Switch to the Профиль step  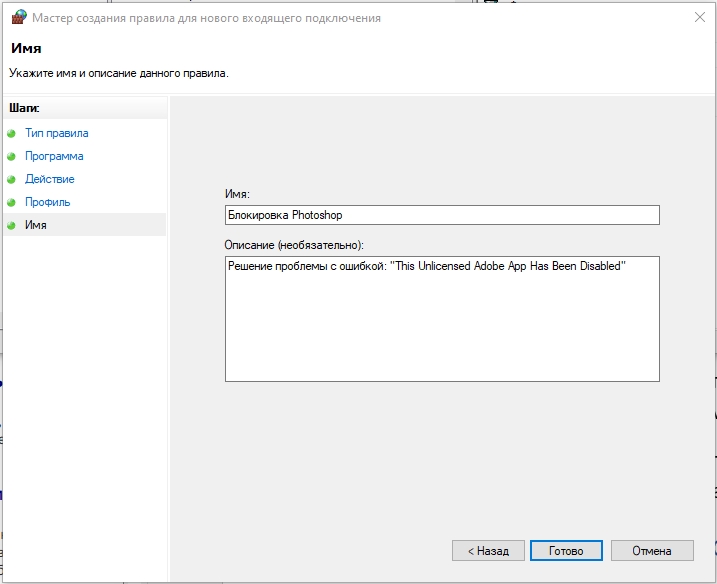(47, 202)
